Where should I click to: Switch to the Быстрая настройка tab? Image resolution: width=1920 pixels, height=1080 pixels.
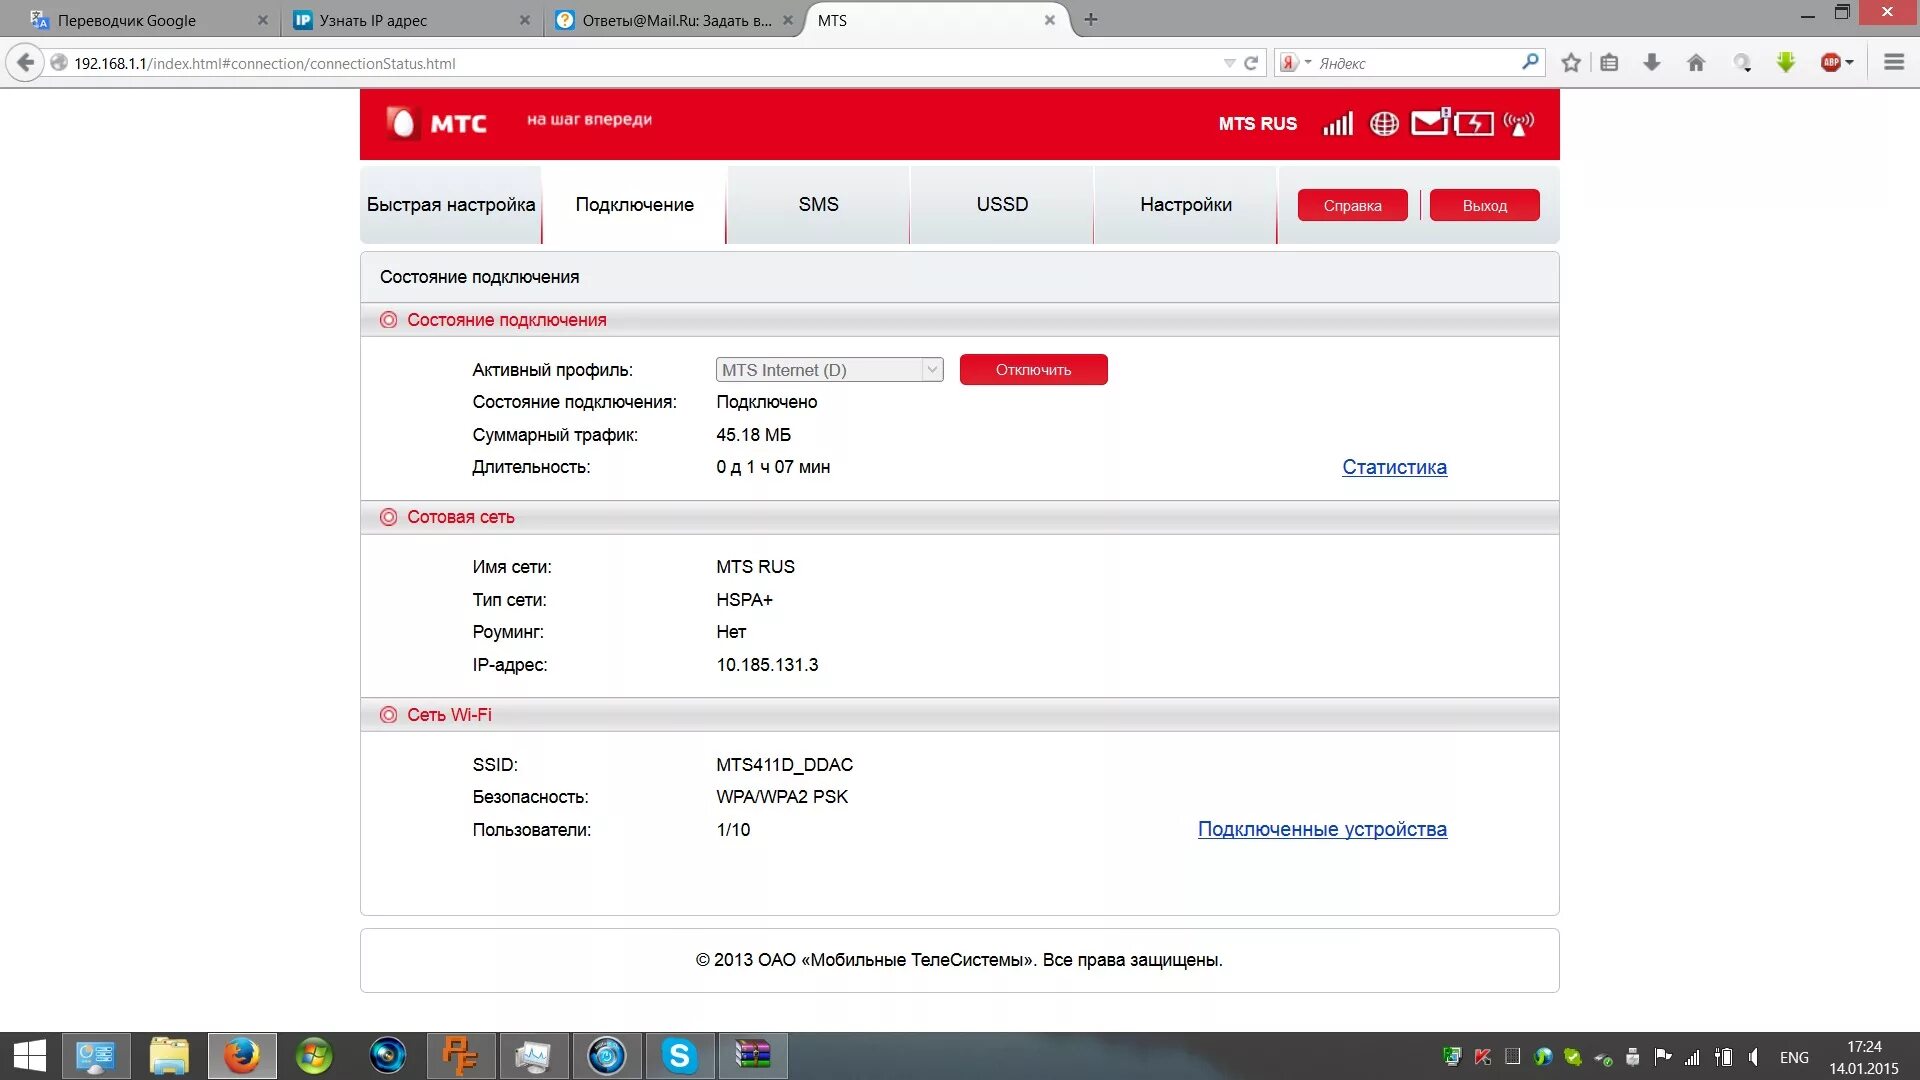tap(451, 205)
